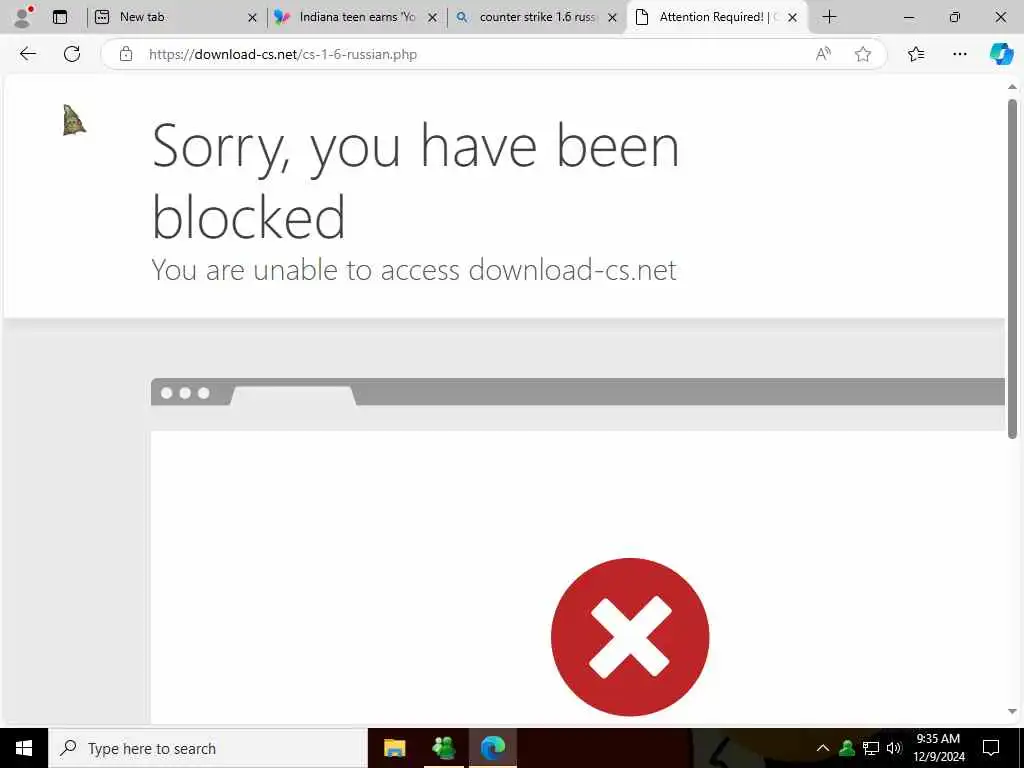Click the page vertical scrollbar thumb
Image resolution: width=1024 pixels, height=768 pixels.
click(1012, 268)
